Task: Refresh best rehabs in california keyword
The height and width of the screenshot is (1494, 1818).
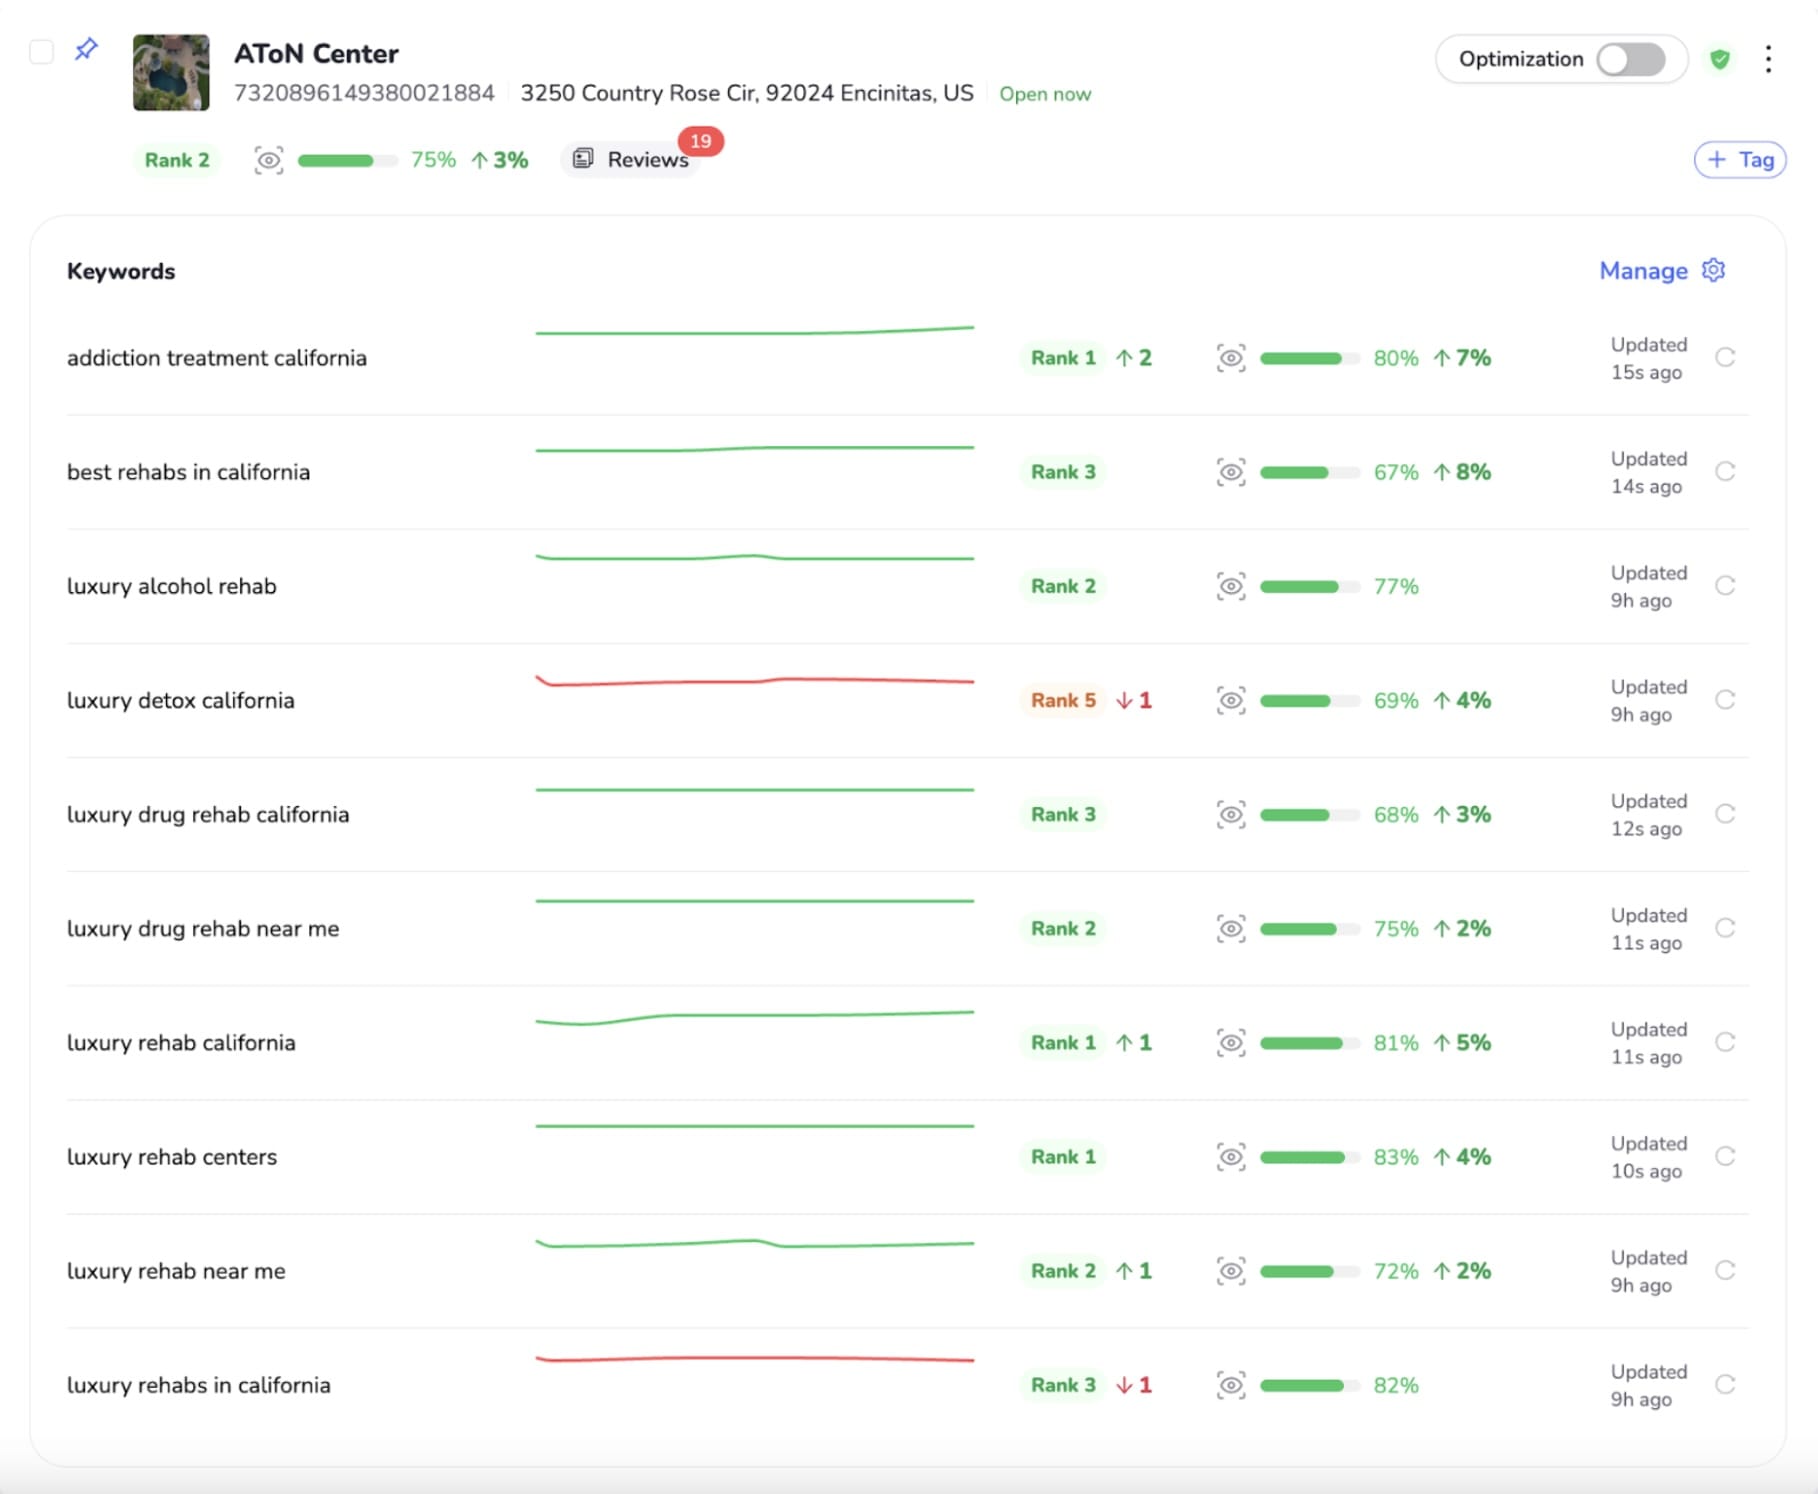Action: coord(1725,471)
